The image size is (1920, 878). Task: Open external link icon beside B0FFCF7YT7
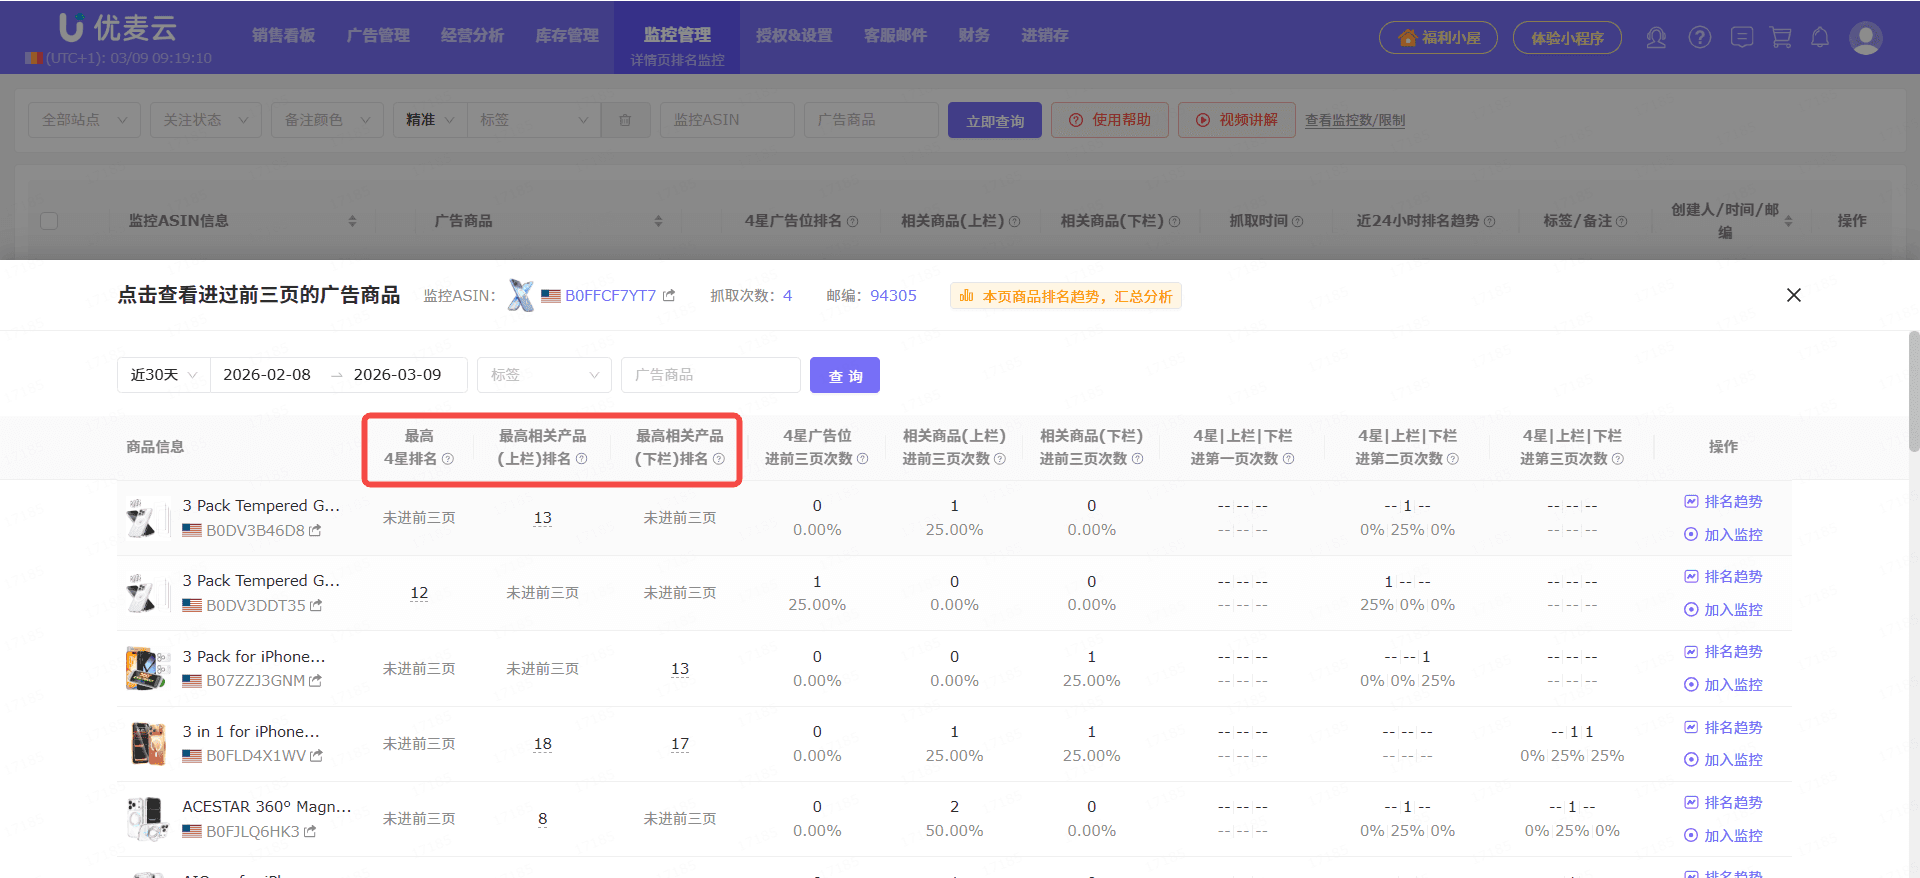pos(669,296)
